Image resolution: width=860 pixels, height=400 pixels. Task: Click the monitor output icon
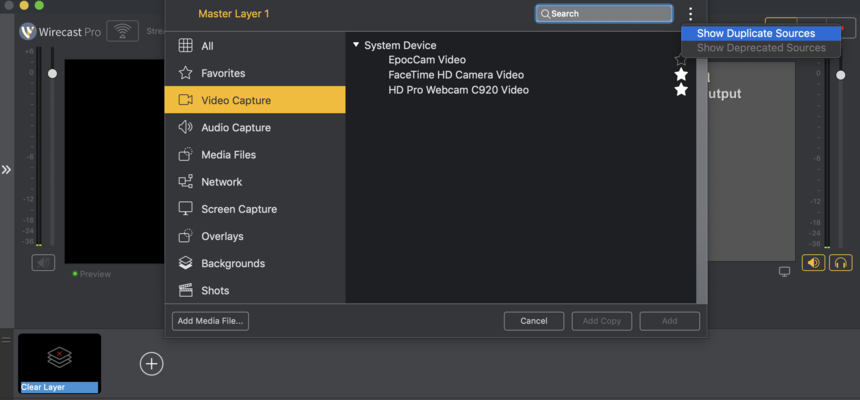(785, 272)
